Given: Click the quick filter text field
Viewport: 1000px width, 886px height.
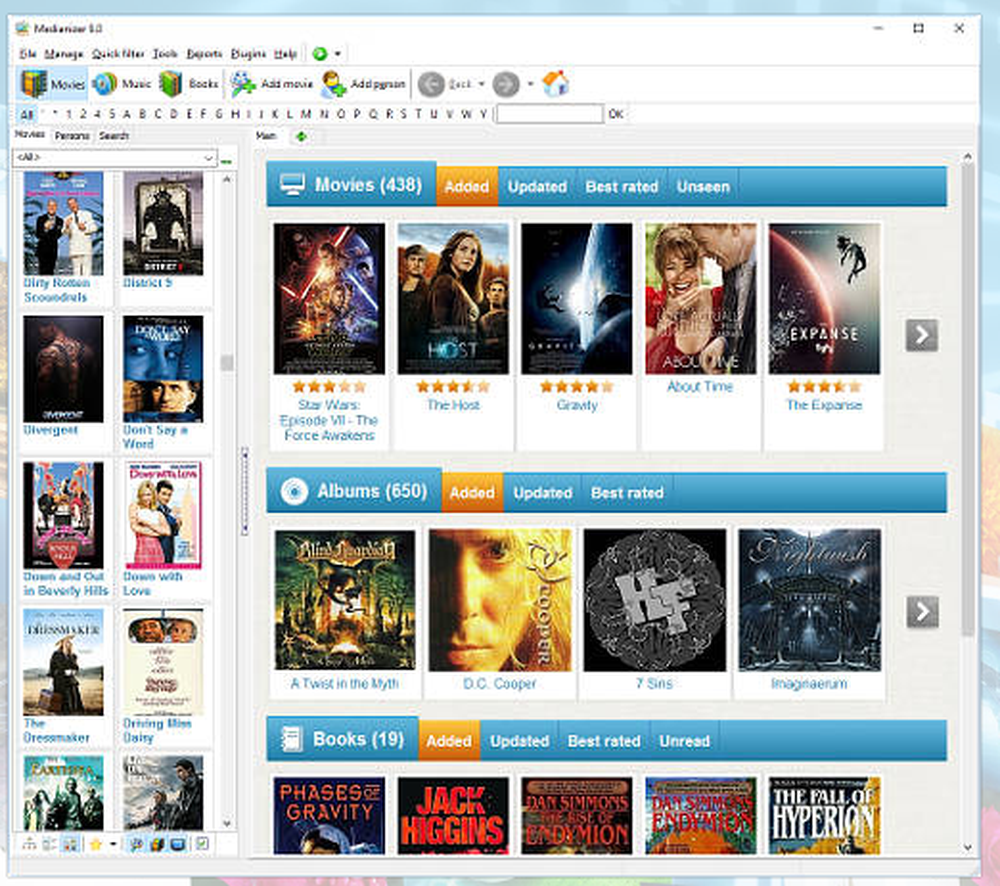Looking at the screenshot, I should [x=550, y=114].
